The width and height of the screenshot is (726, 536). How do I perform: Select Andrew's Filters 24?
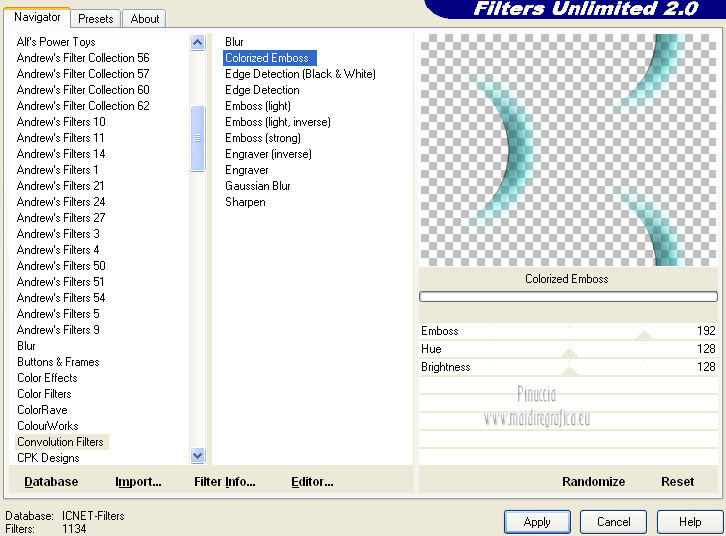point(61,202)
